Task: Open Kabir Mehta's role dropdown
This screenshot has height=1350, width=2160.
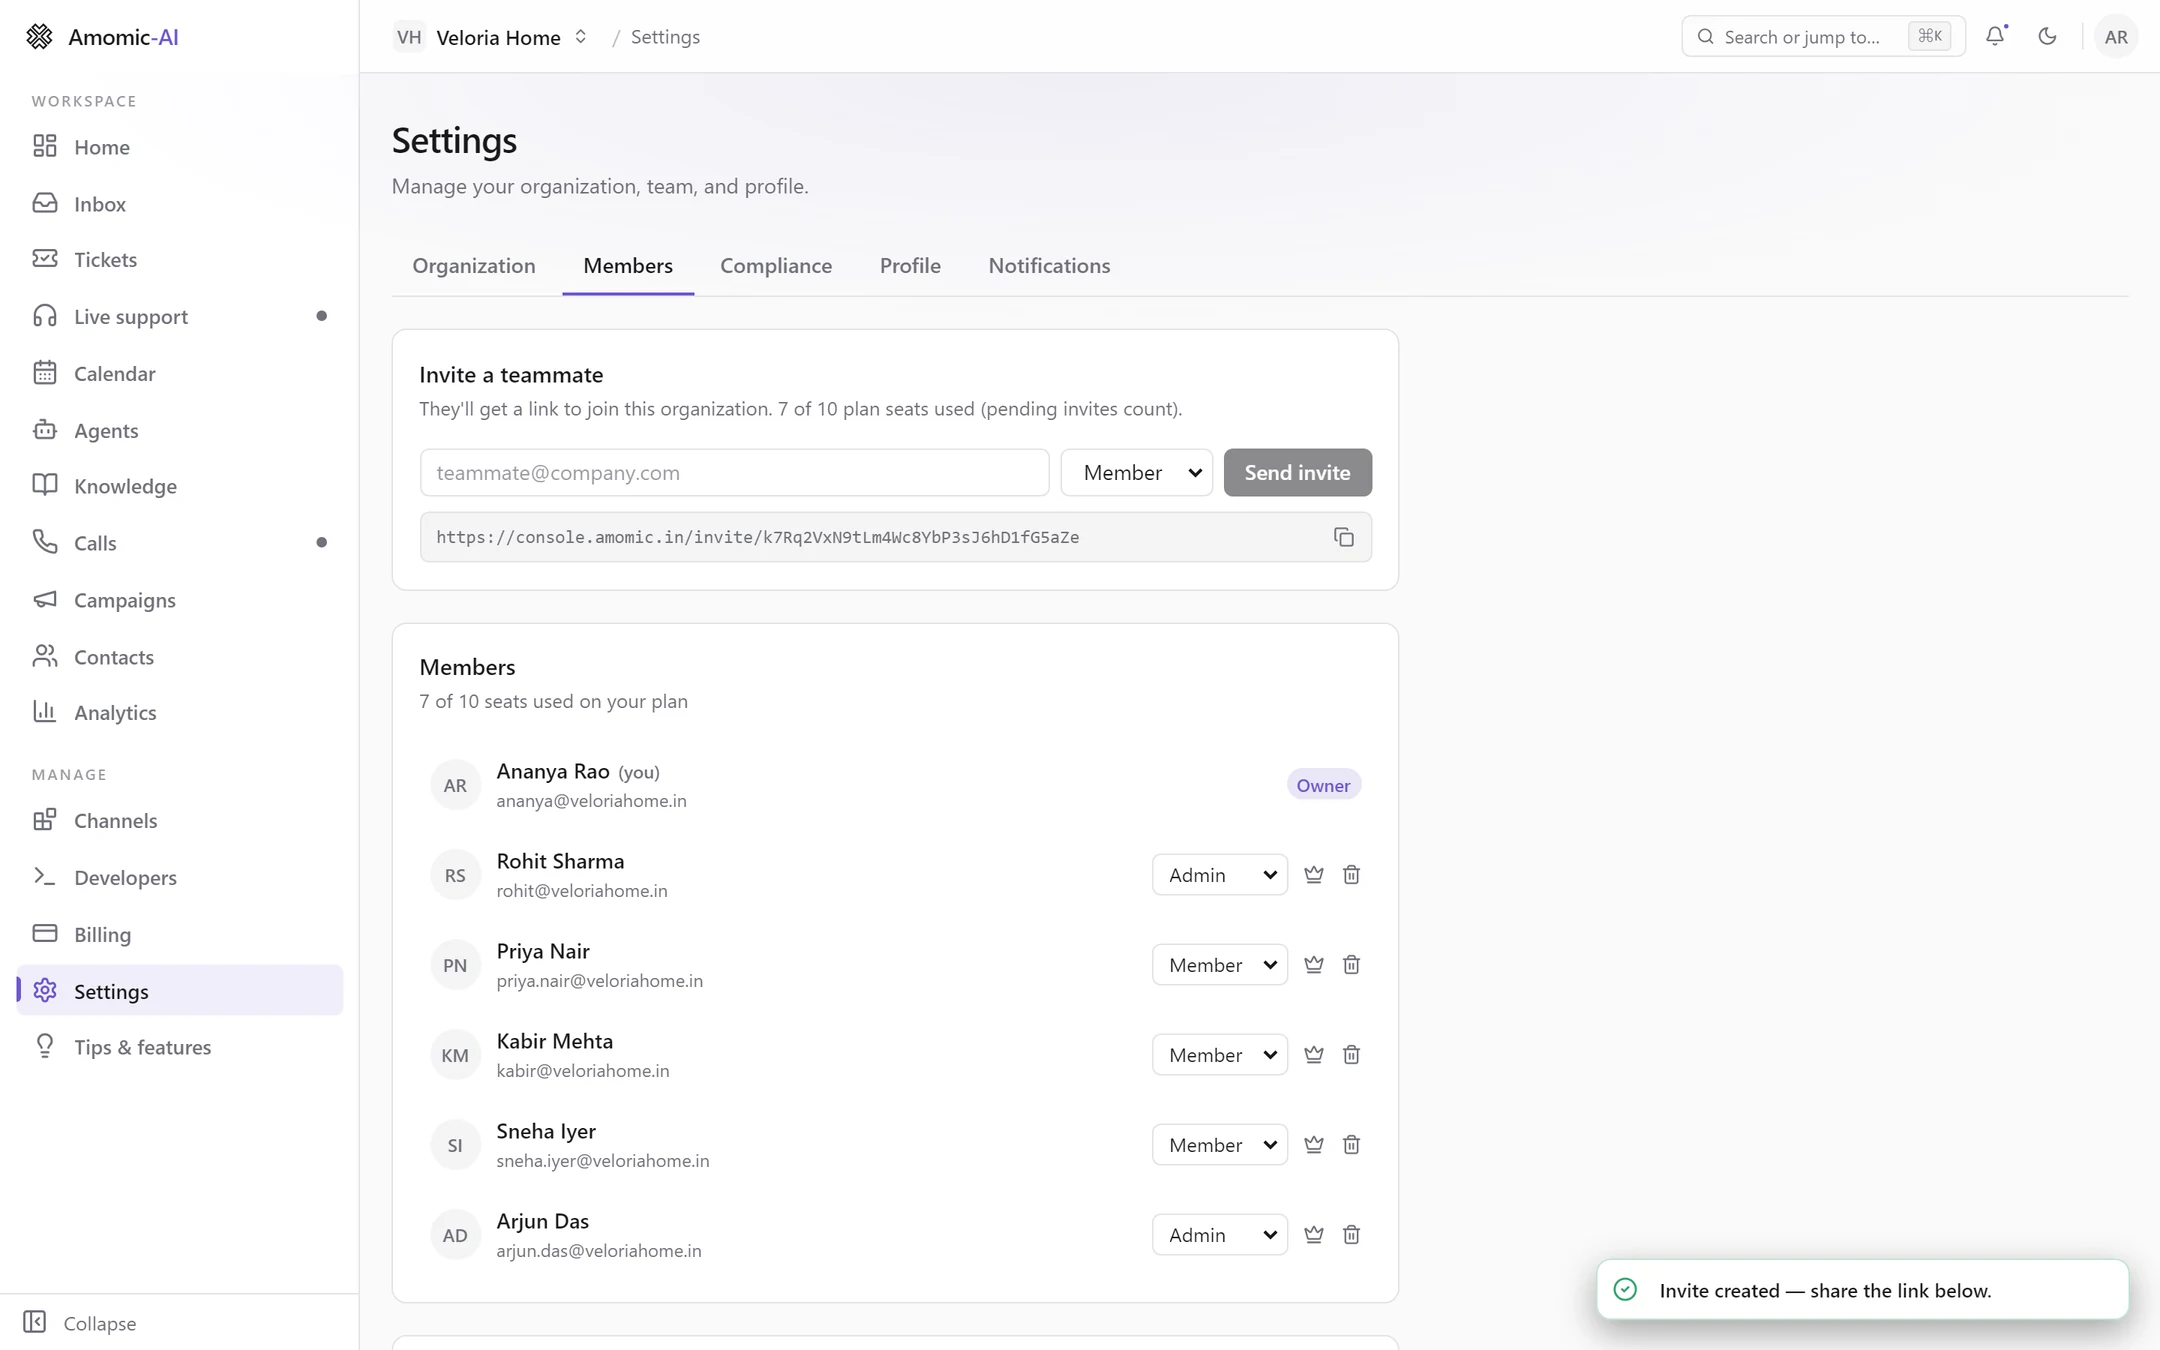Action: click(1219, 1055)
